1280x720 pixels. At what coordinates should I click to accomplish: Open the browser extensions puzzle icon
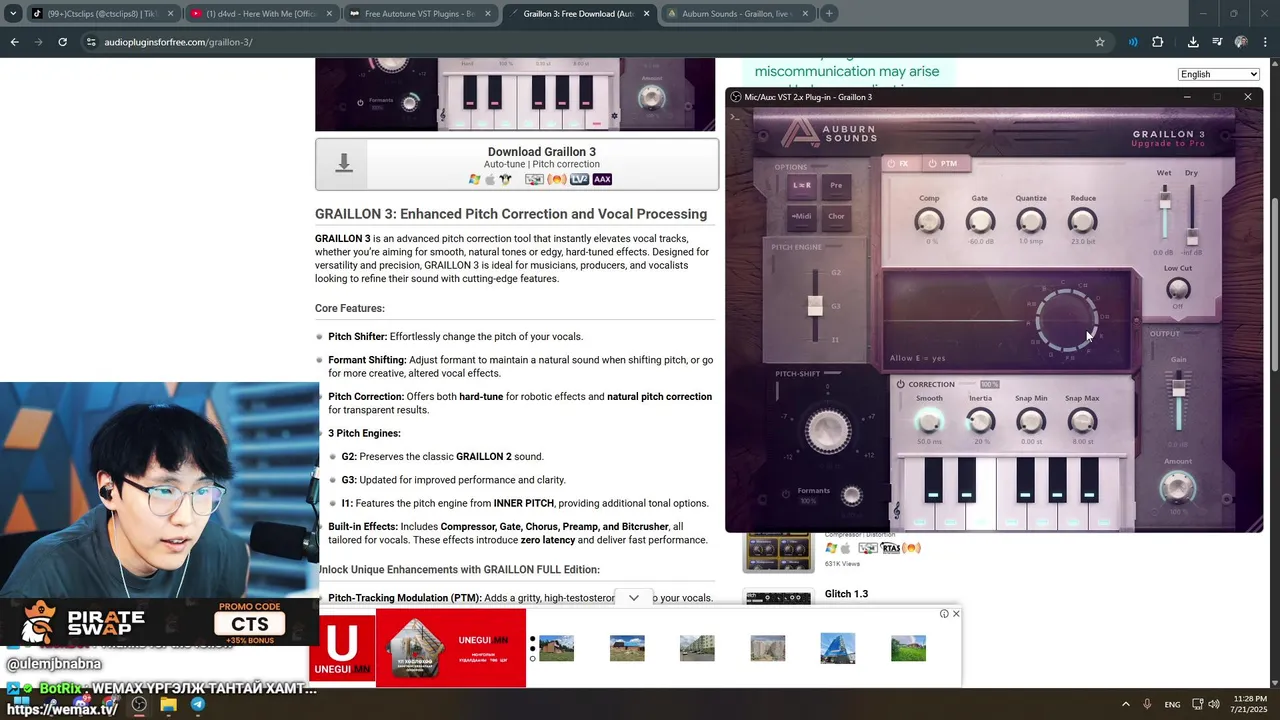pyautogui.click(x=1157, y=42)
